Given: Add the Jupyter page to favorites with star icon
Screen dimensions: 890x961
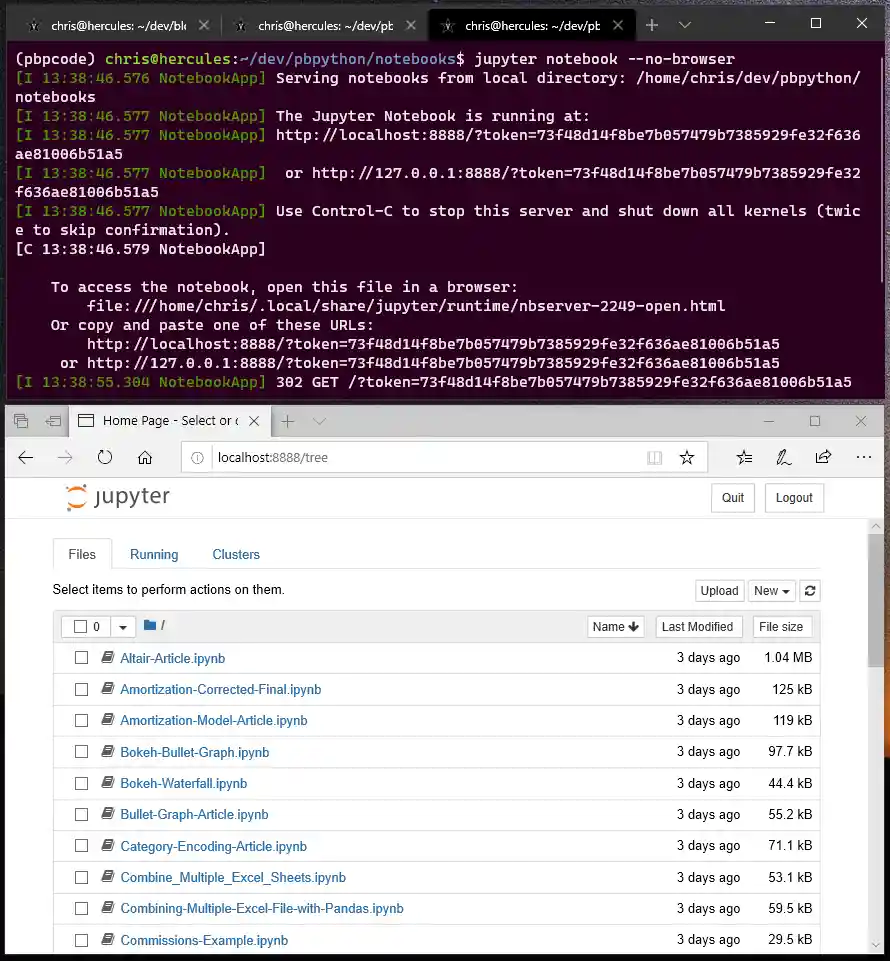Looking at the screenshot, I should 687,457.
